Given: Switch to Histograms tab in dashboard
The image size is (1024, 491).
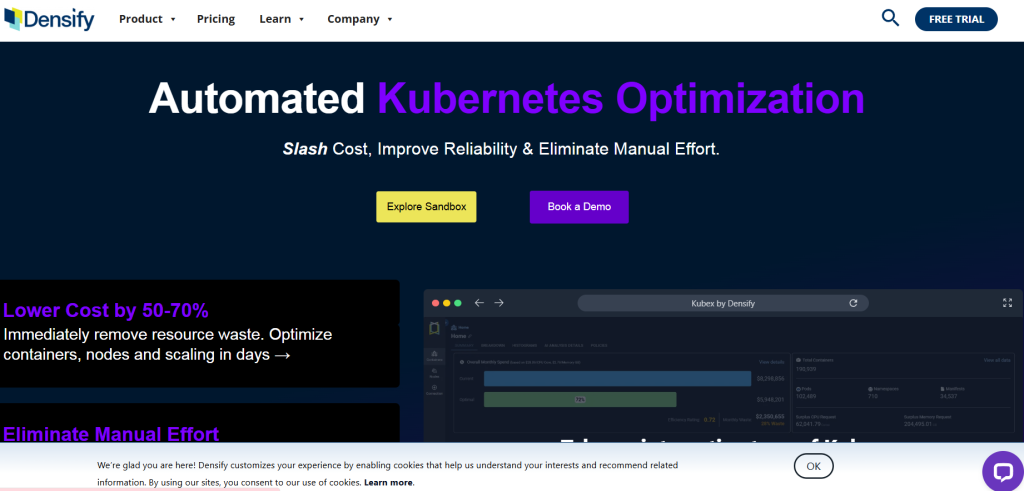Looking at the screenshot, I should (x=524, y=345).
